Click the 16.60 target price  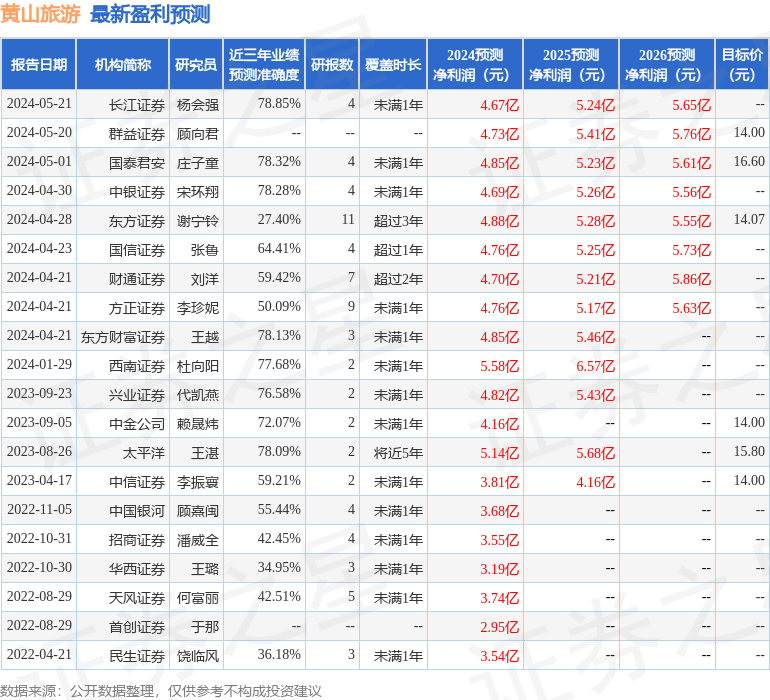749,162
